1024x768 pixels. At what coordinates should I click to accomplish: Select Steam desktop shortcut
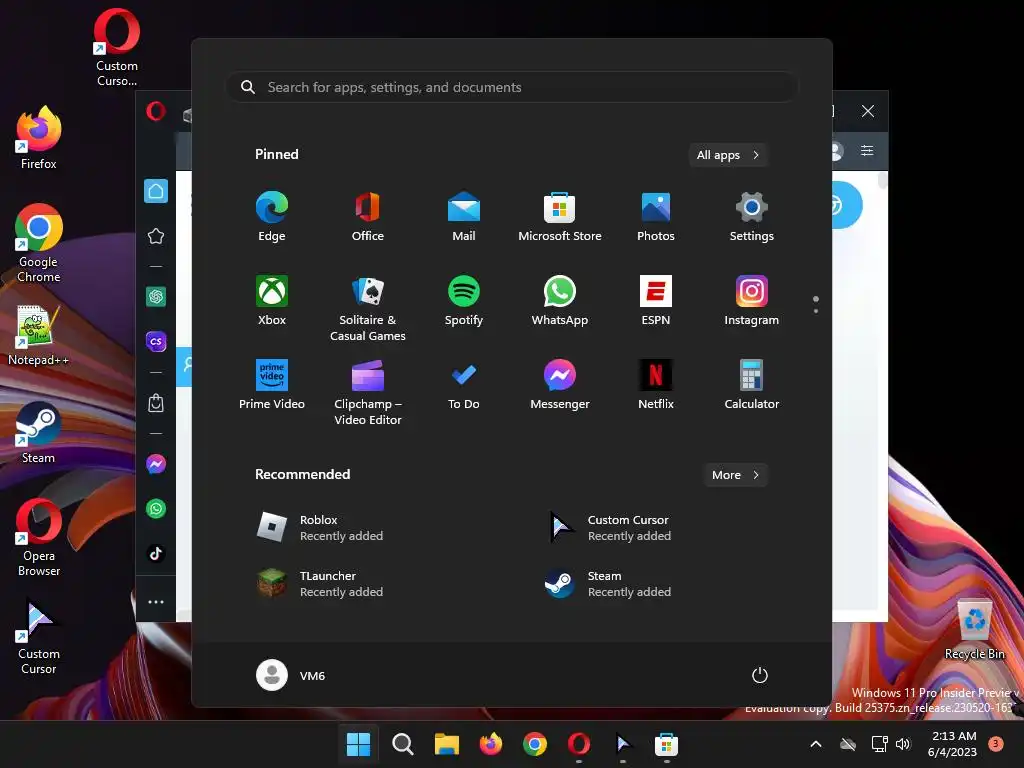click(x=38, y=432)
